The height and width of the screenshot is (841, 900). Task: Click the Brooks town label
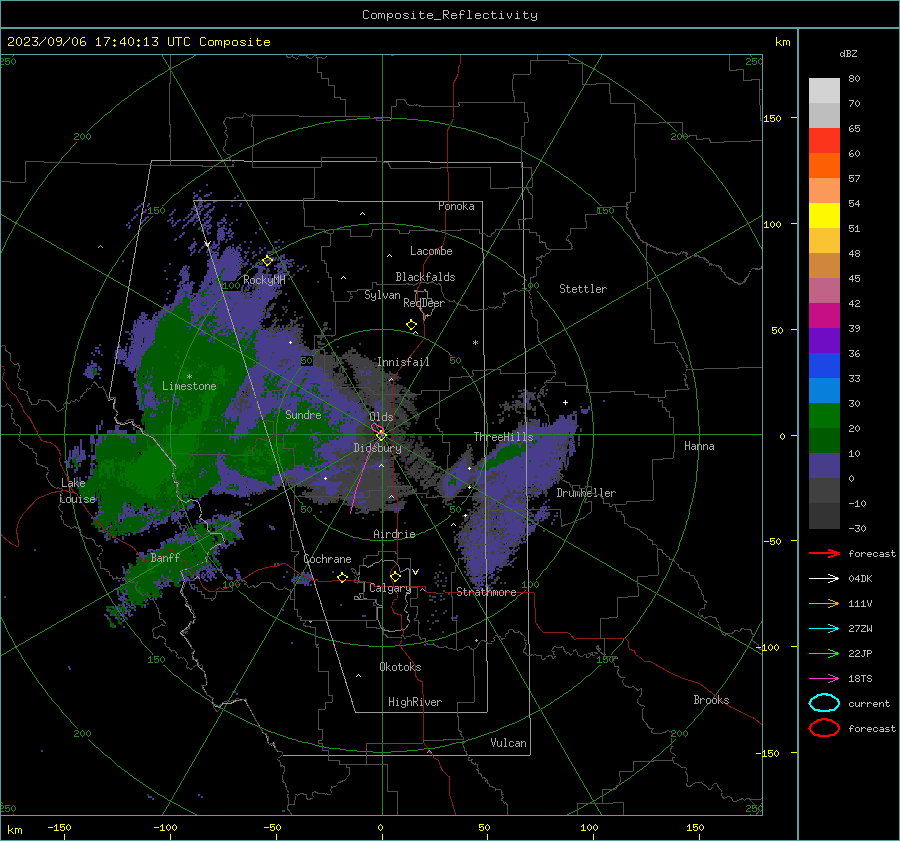711,700
